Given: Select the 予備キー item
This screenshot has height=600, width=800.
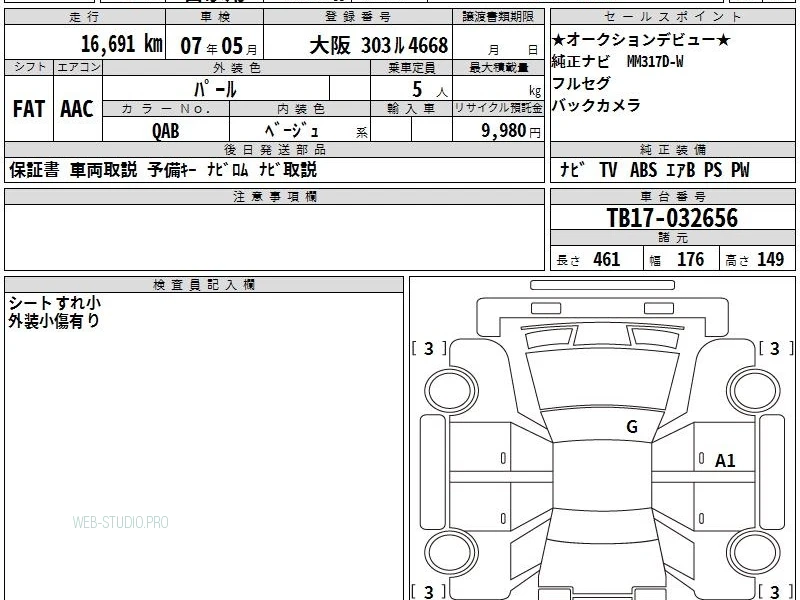Looking at the screenshot, I should (172, 170).
